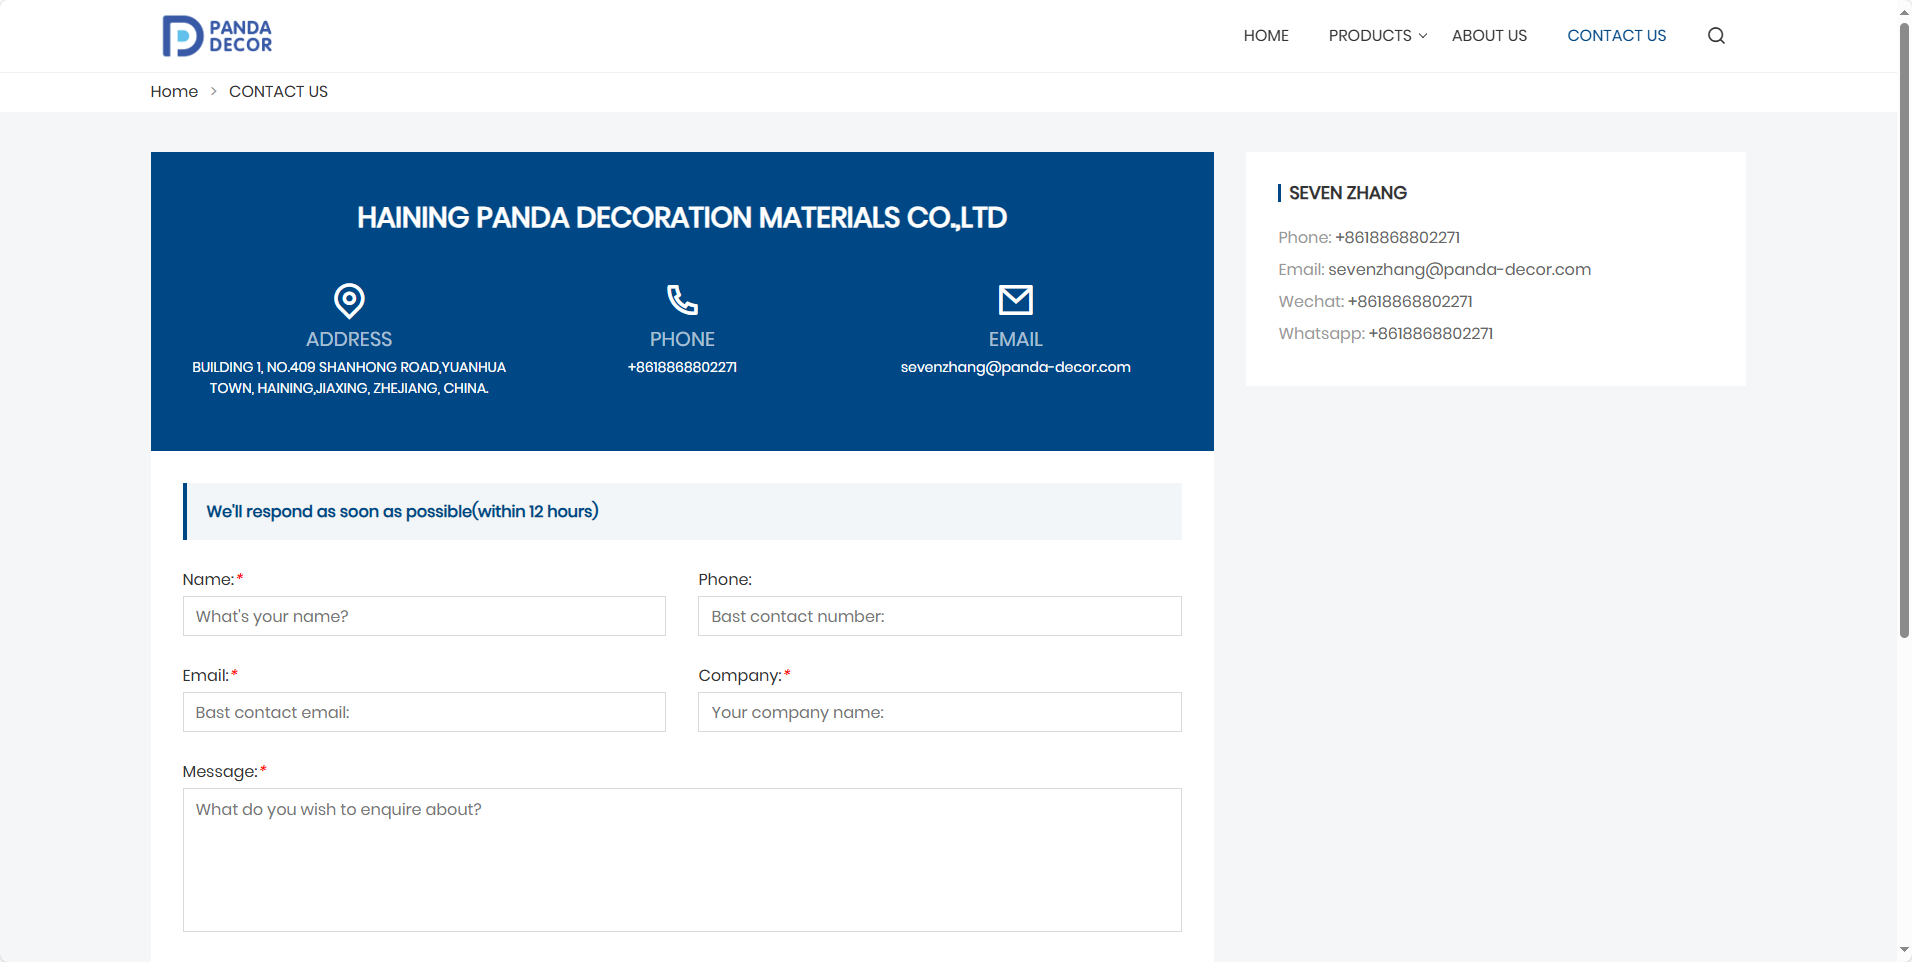Go to the HOME menu item
The width and height of the screenshot is (1912, 962).
point(1266,36)
